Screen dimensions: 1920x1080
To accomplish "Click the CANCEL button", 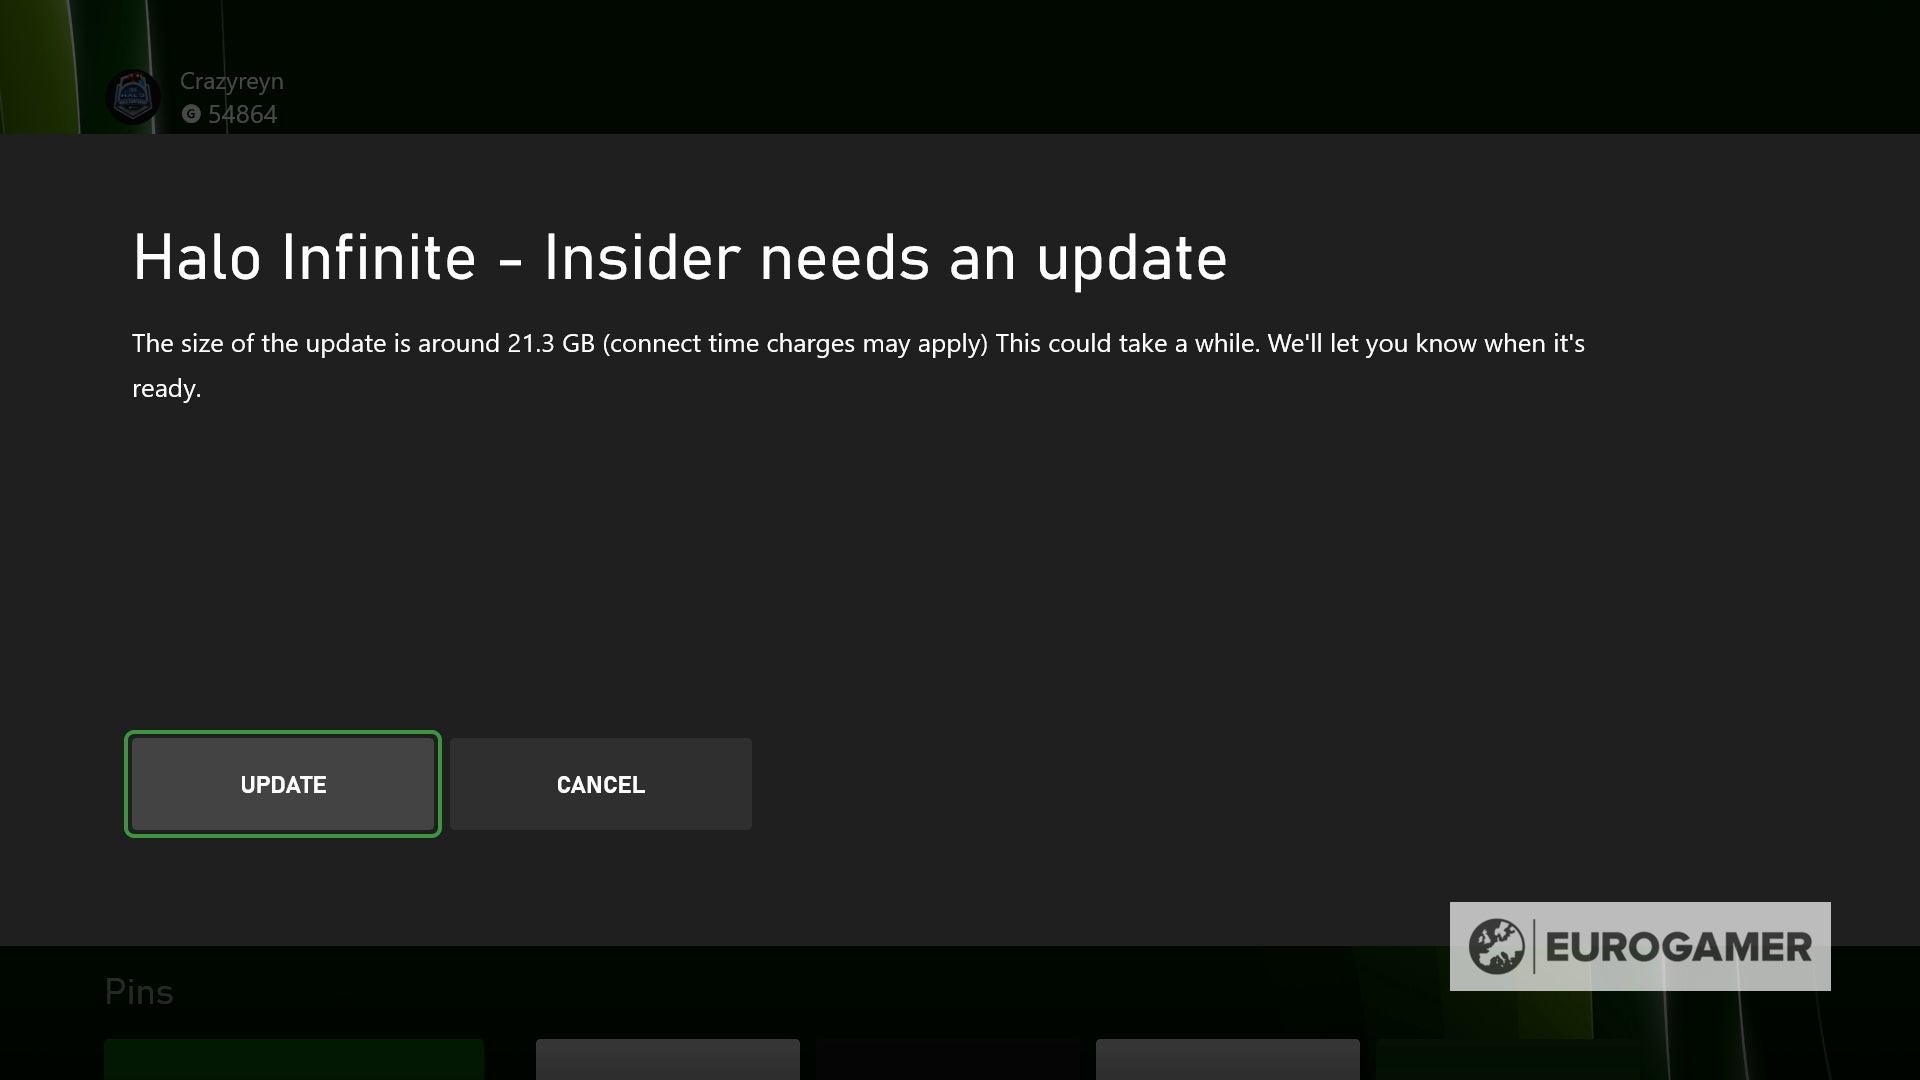I will (x=601, y=784).
